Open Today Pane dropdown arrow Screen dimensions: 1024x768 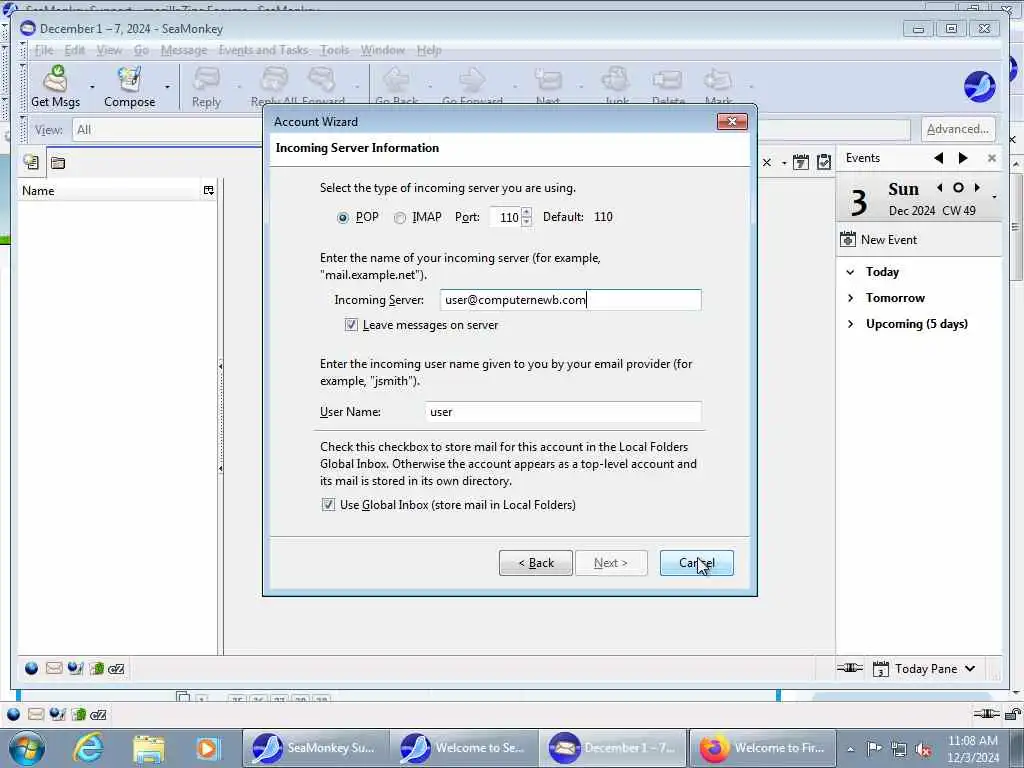point(970,668)
